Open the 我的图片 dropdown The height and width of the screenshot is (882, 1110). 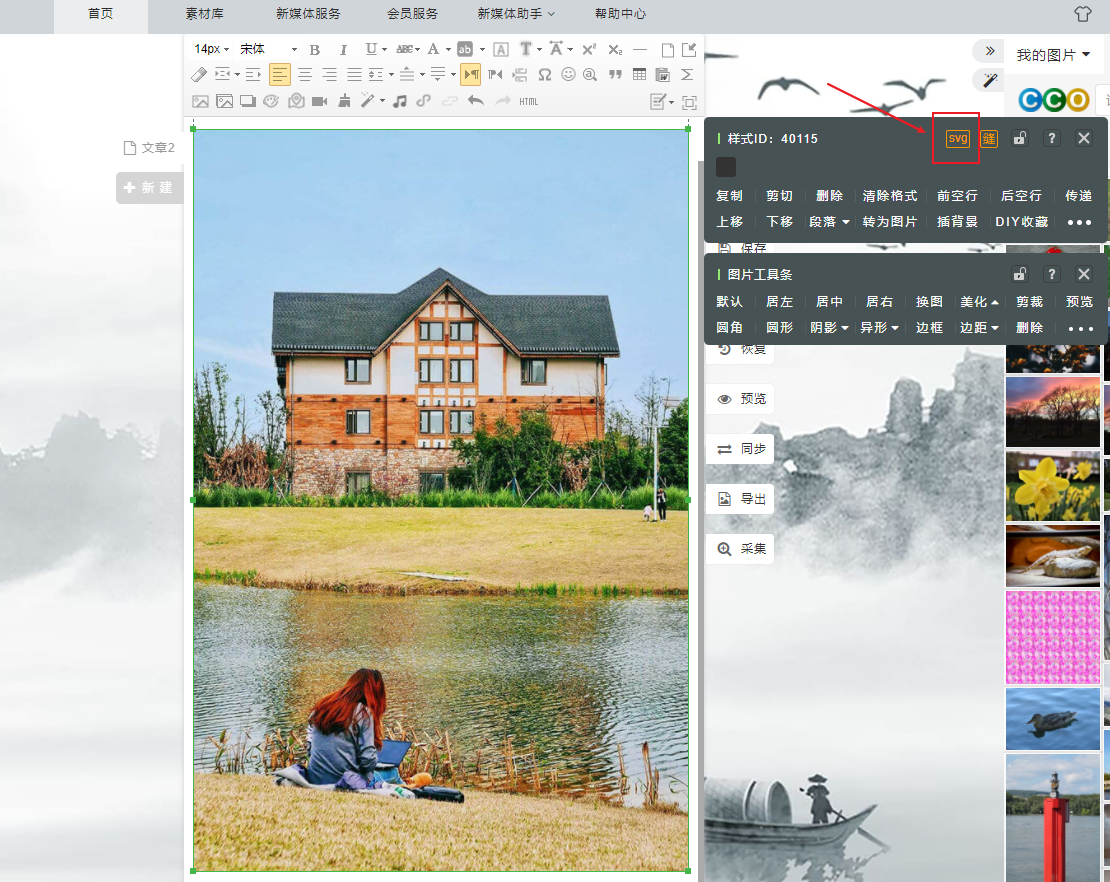tap(1053, 55)
